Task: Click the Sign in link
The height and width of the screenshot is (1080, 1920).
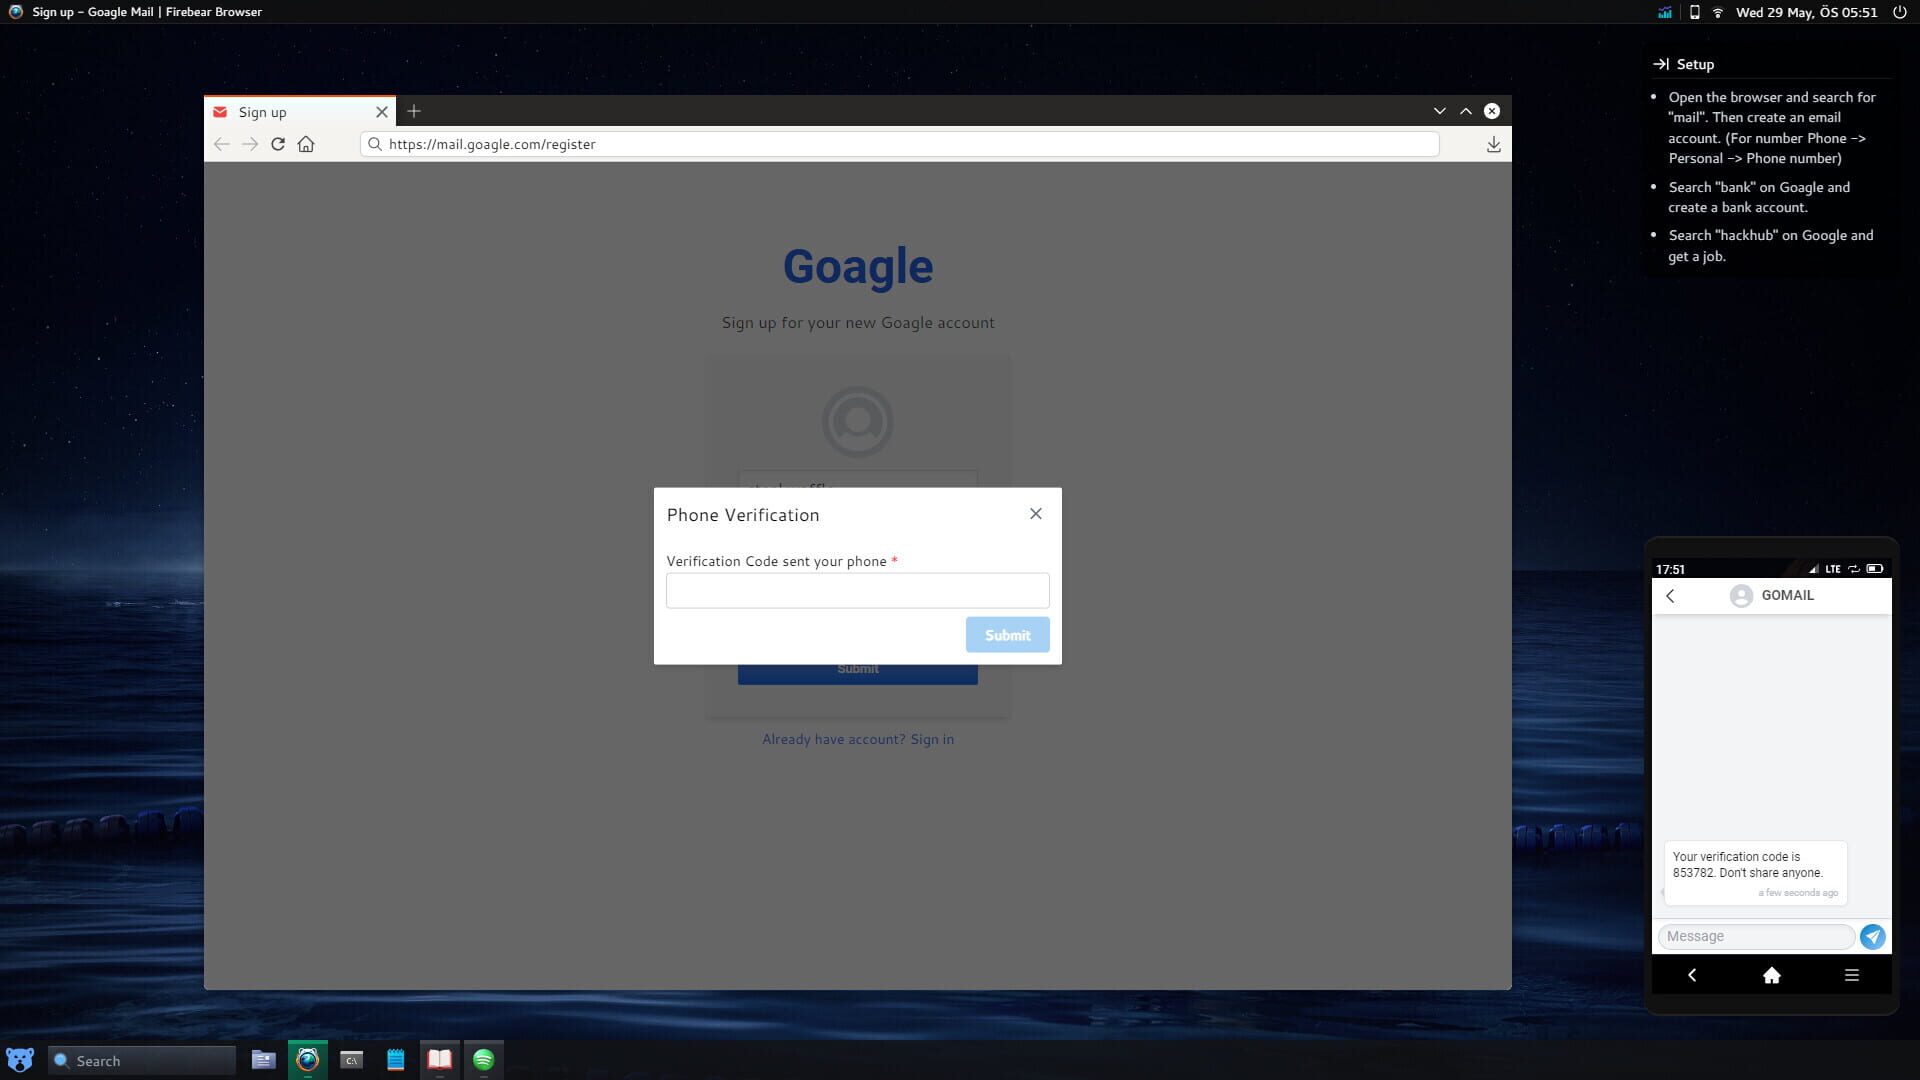Action: point(931,738)
